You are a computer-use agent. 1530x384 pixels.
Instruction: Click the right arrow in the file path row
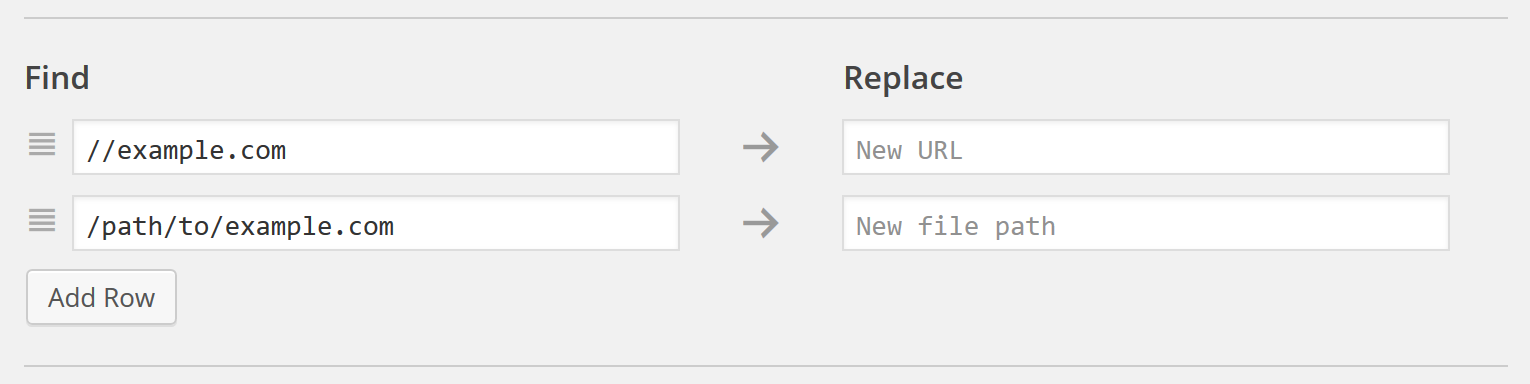760,224
